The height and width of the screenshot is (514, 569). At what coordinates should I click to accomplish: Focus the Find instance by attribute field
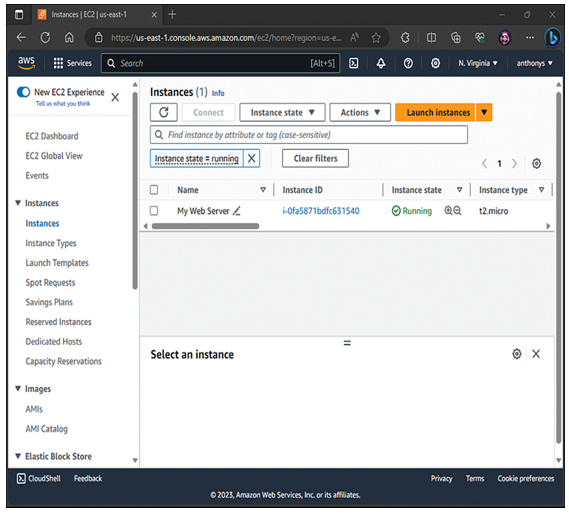pyautogui.click(x=309, y=135)
